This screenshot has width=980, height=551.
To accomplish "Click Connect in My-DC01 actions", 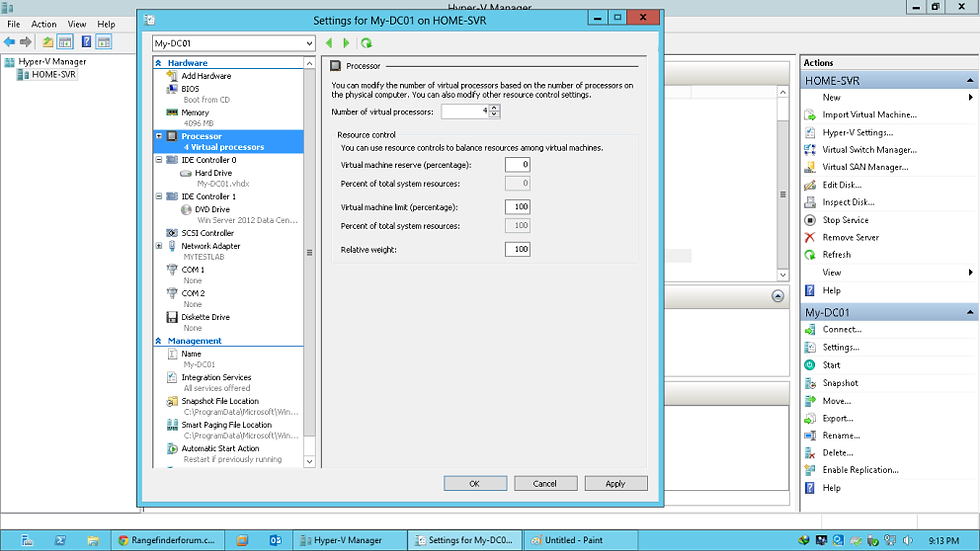I will coord(842,329).
